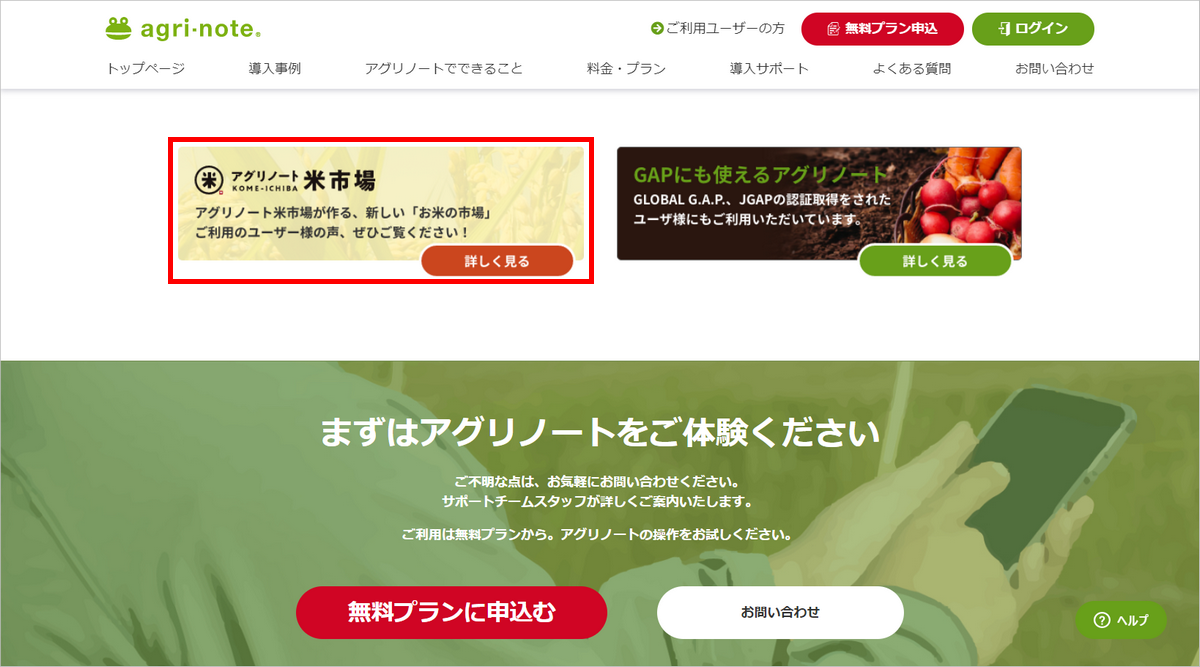1200x667 pixels.
Task: Select よくある質問 in the menu
Action: pyautogui.click(x=912, y=69)
